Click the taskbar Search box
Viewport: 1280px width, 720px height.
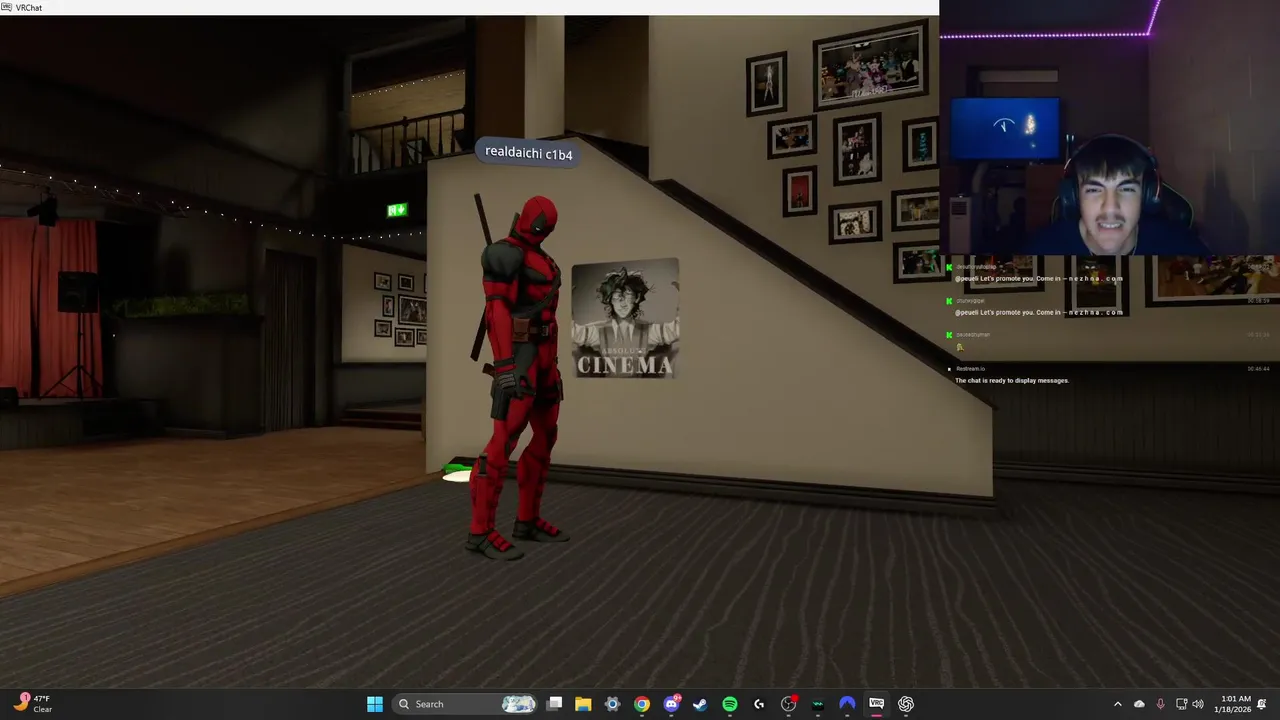click(466, 704)
